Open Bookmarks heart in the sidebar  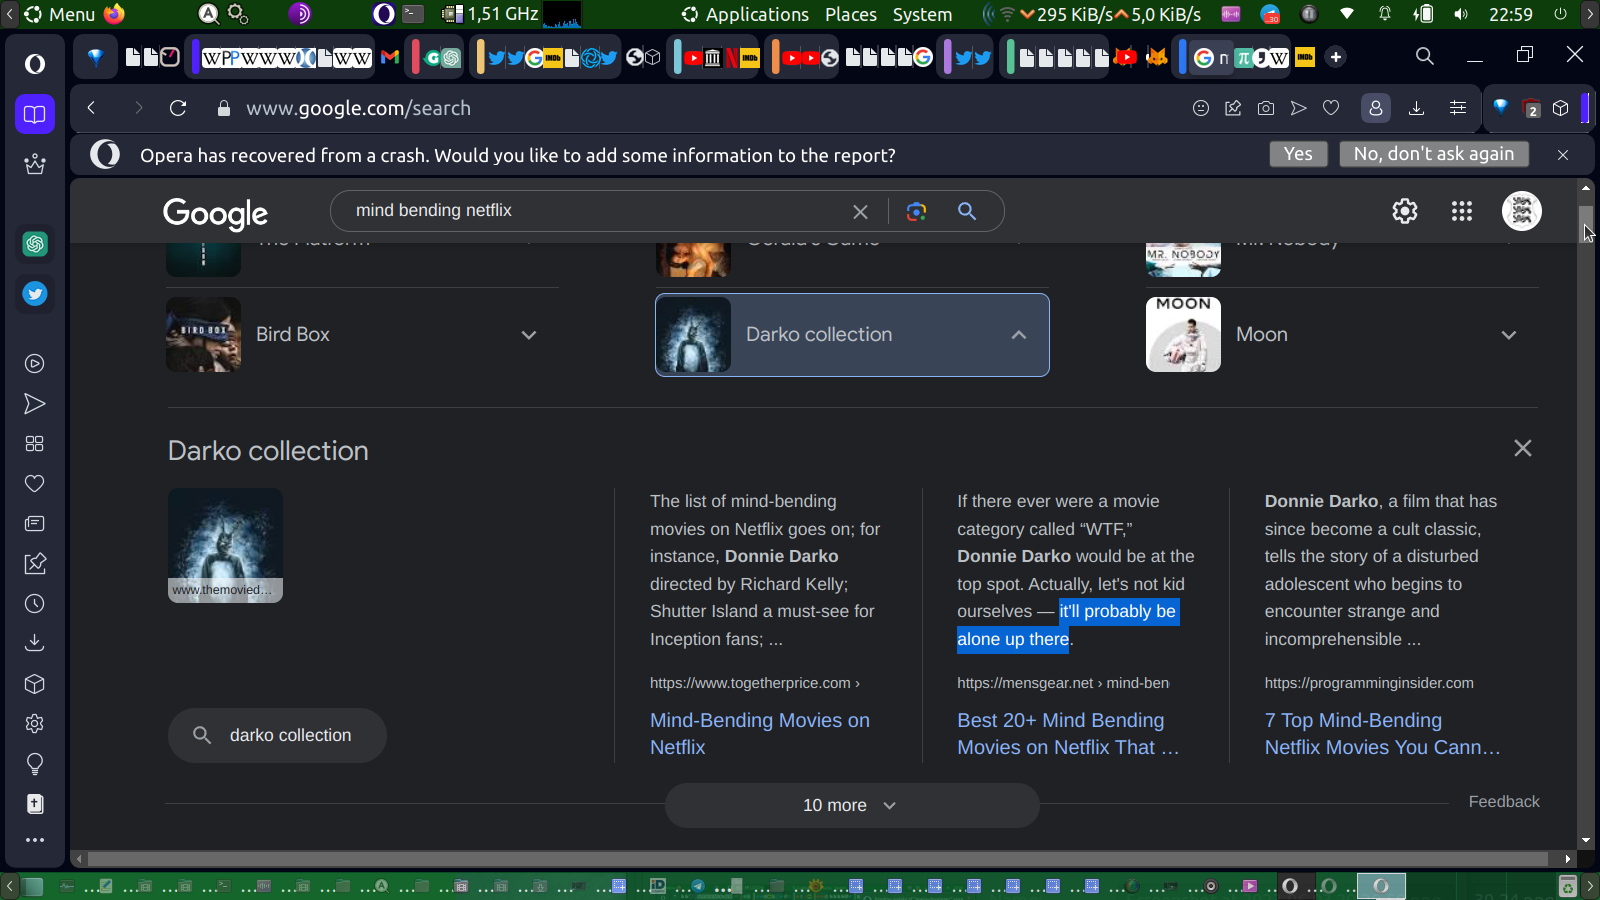tap(35, 484)
